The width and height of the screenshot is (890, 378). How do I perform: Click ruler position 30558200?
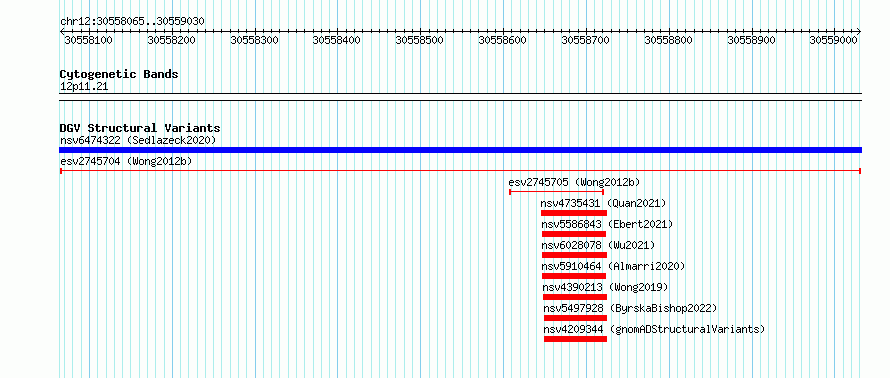click(171, 40)
